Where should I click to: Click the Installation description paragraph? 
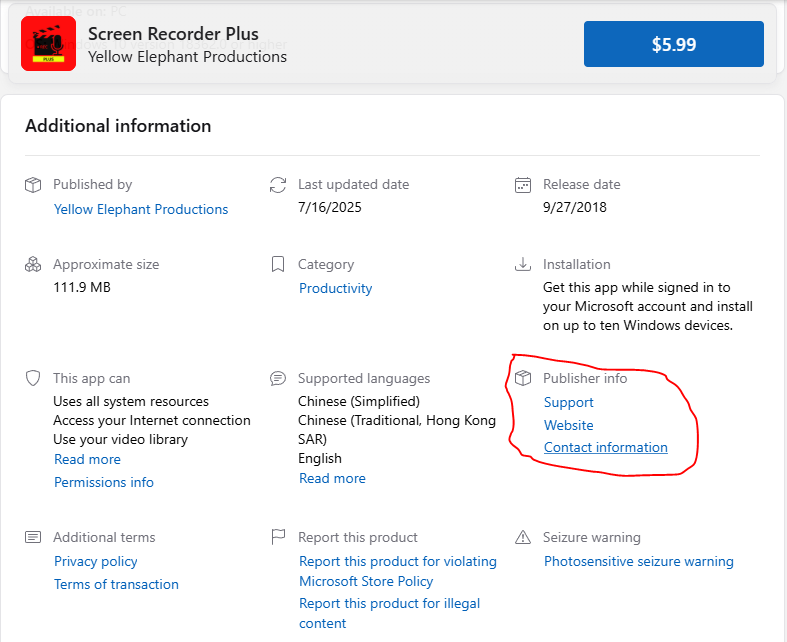(648, 306)
